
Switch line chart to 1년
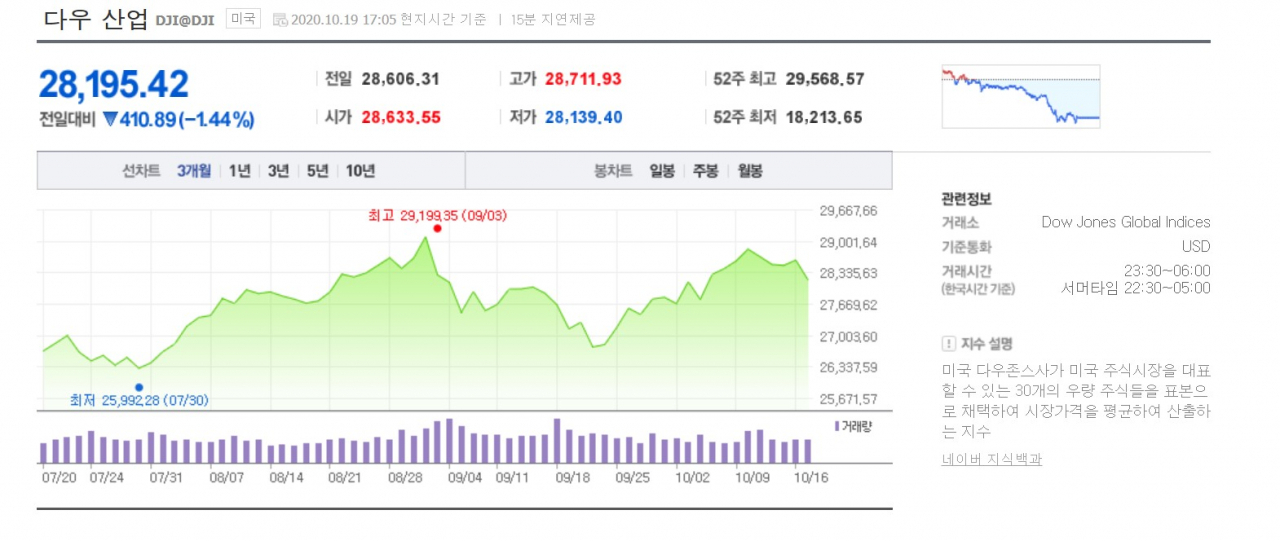[x=239, y=171]
